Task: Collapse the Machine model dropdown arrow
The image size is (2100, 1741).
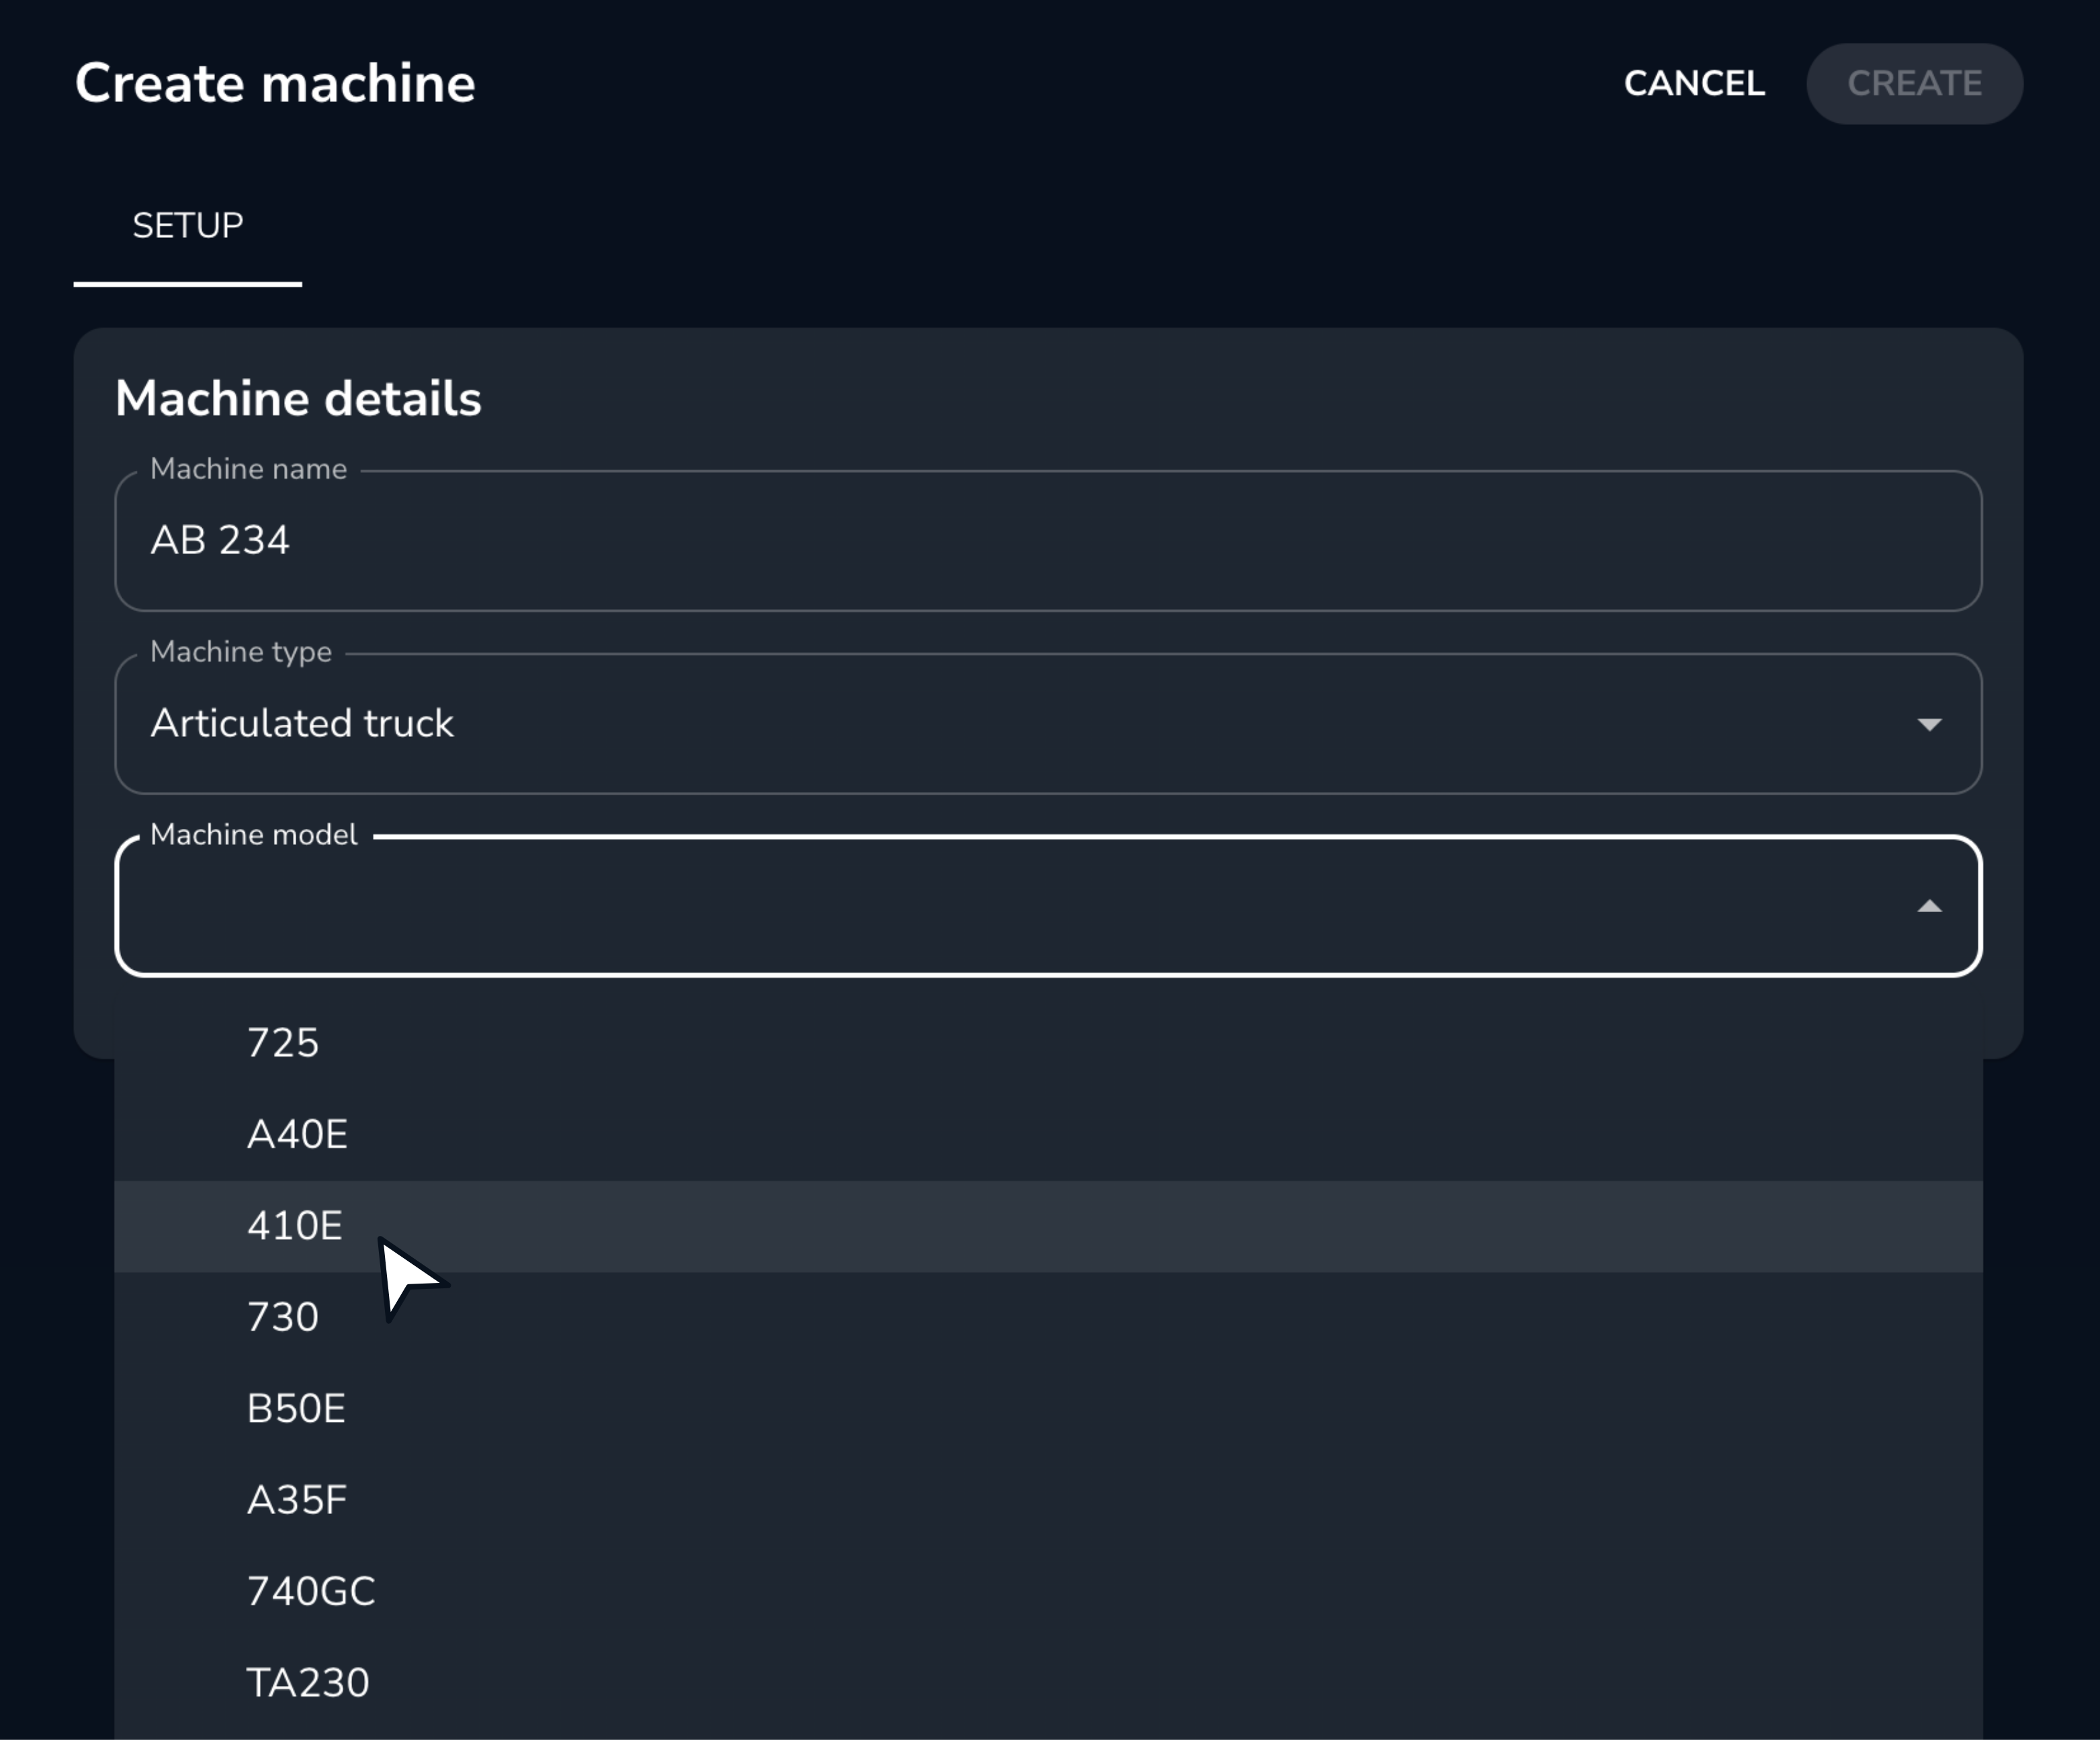Action: (1931, 907)
